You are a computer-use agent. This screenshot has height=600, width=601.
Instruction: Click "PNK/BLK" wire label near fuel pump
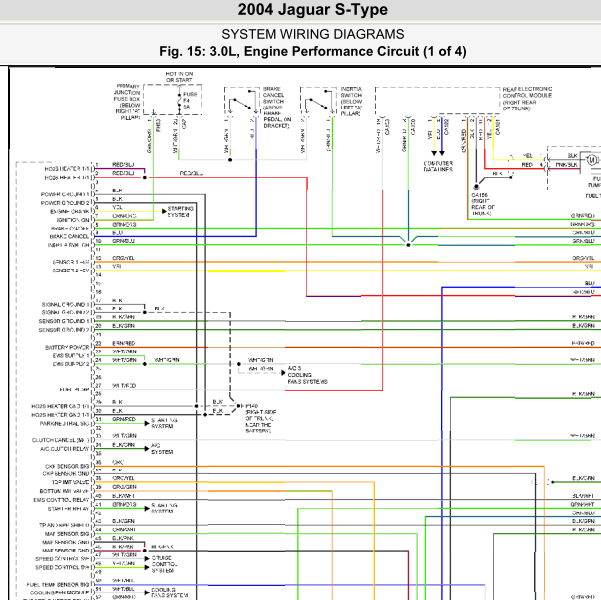[x=567, y=164]
